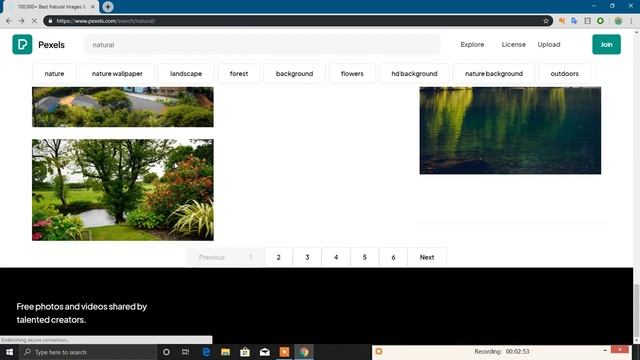Go to results page 3

(x=307, y=257)
